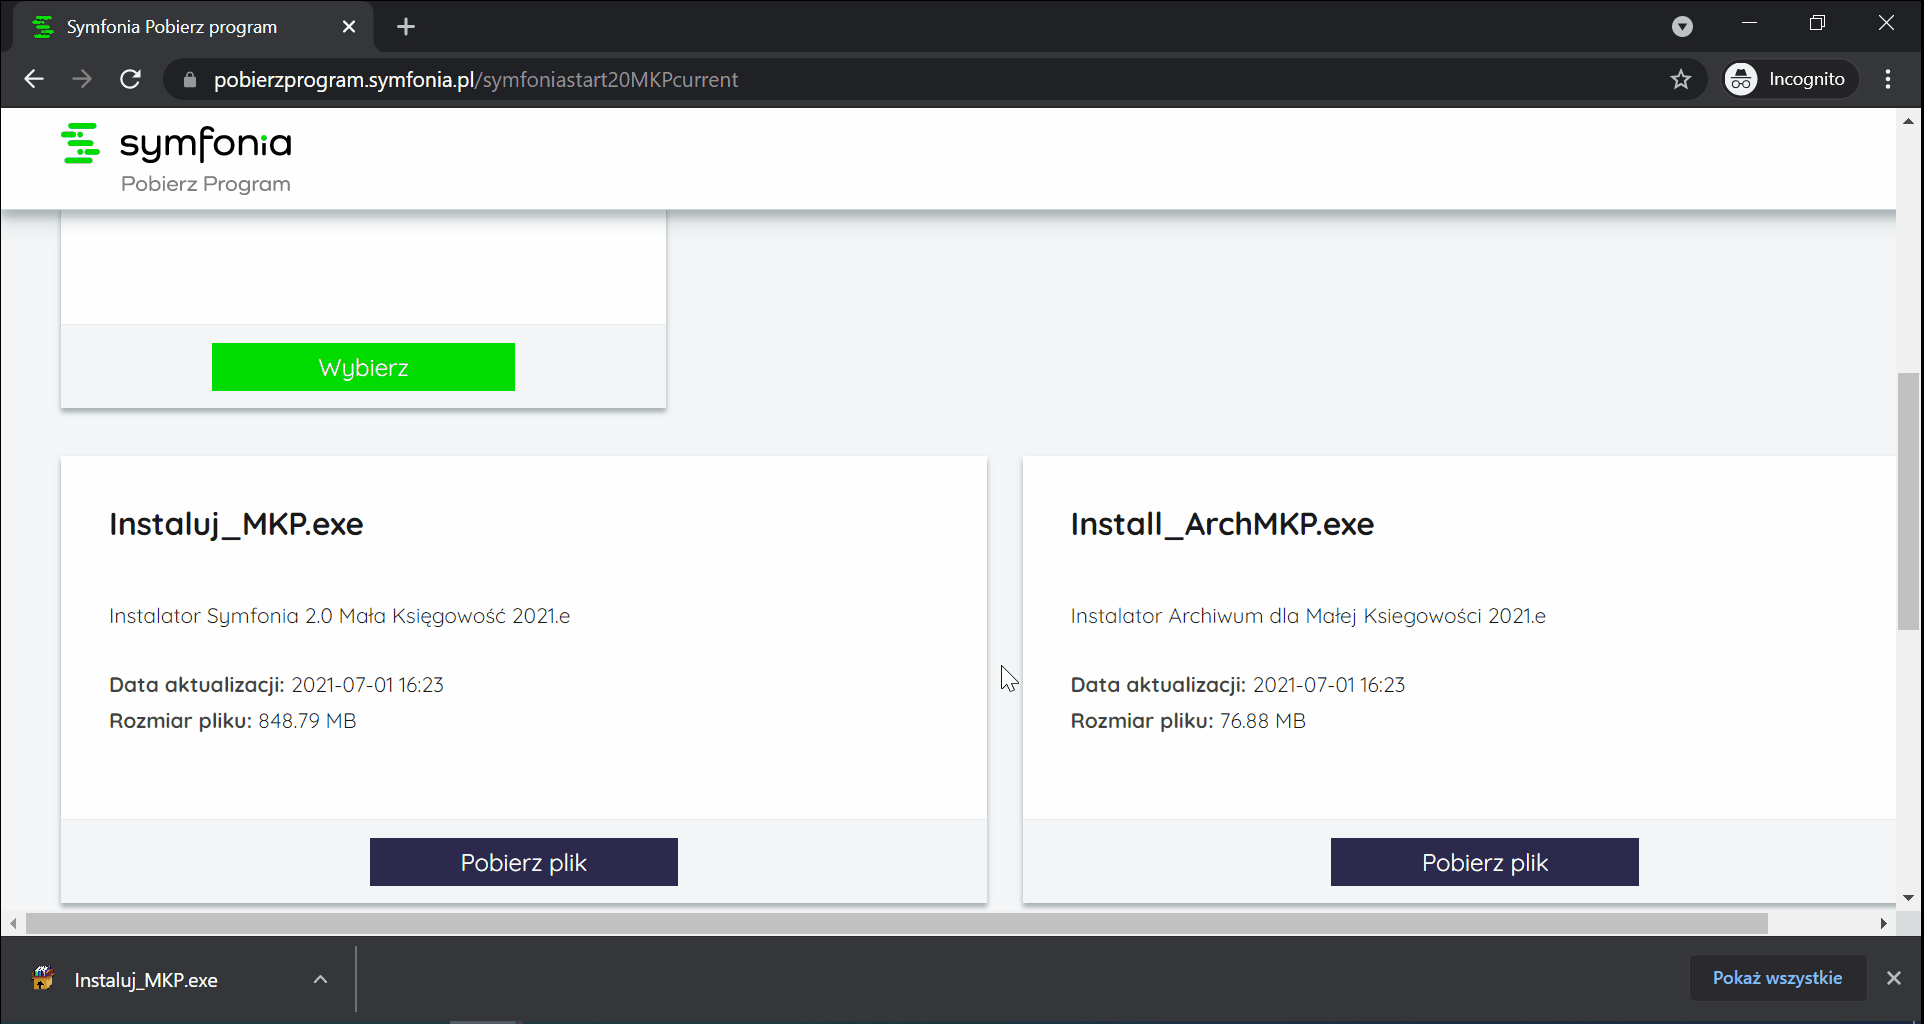The width and height of the screenshot is (1924, 1024).
Task: Click the scroll right arrow
Action: click(x=1884, y=923)
